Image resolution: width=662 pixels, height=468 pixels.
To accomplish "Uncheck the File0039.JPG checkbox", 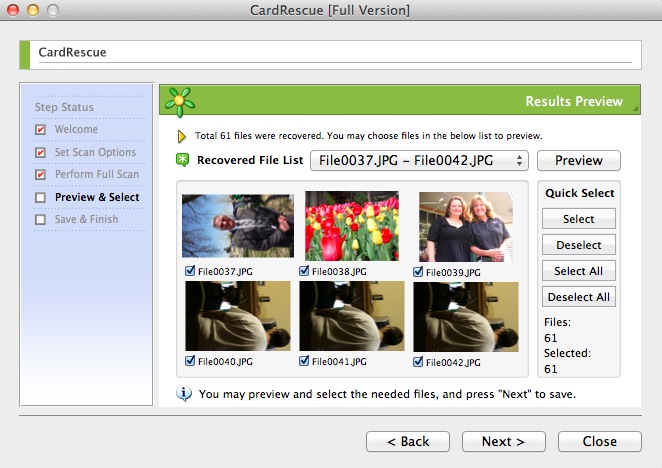I will coord(419,271).
